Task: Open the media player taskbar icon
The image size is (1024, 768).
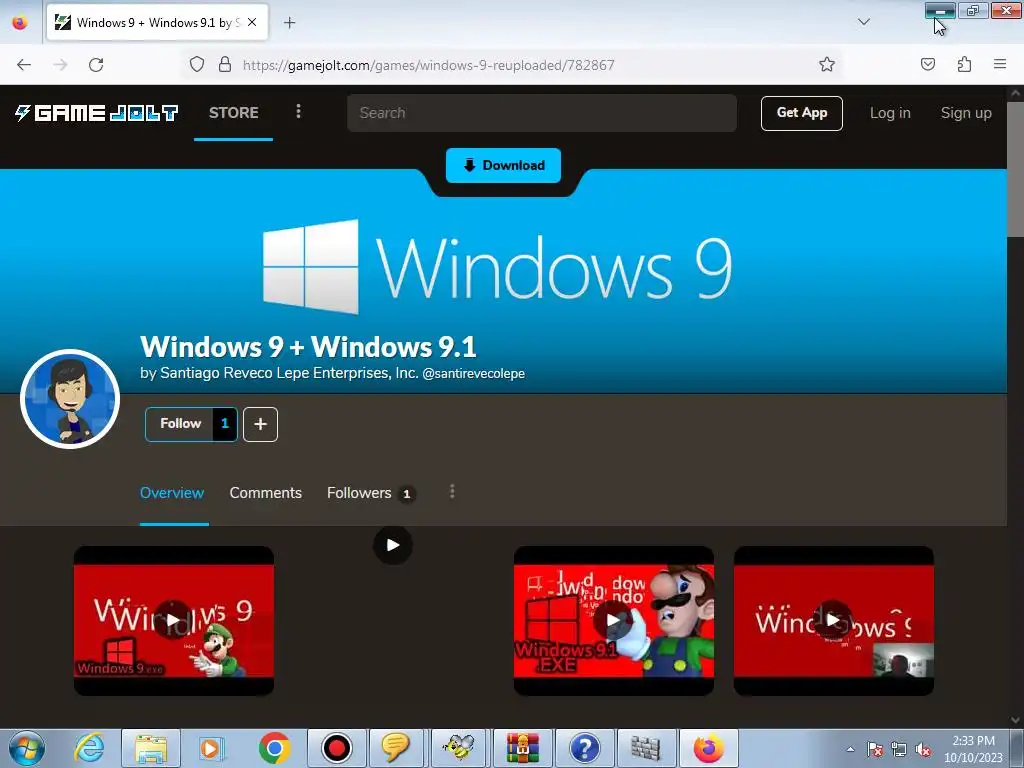Action: coord(212,748)
